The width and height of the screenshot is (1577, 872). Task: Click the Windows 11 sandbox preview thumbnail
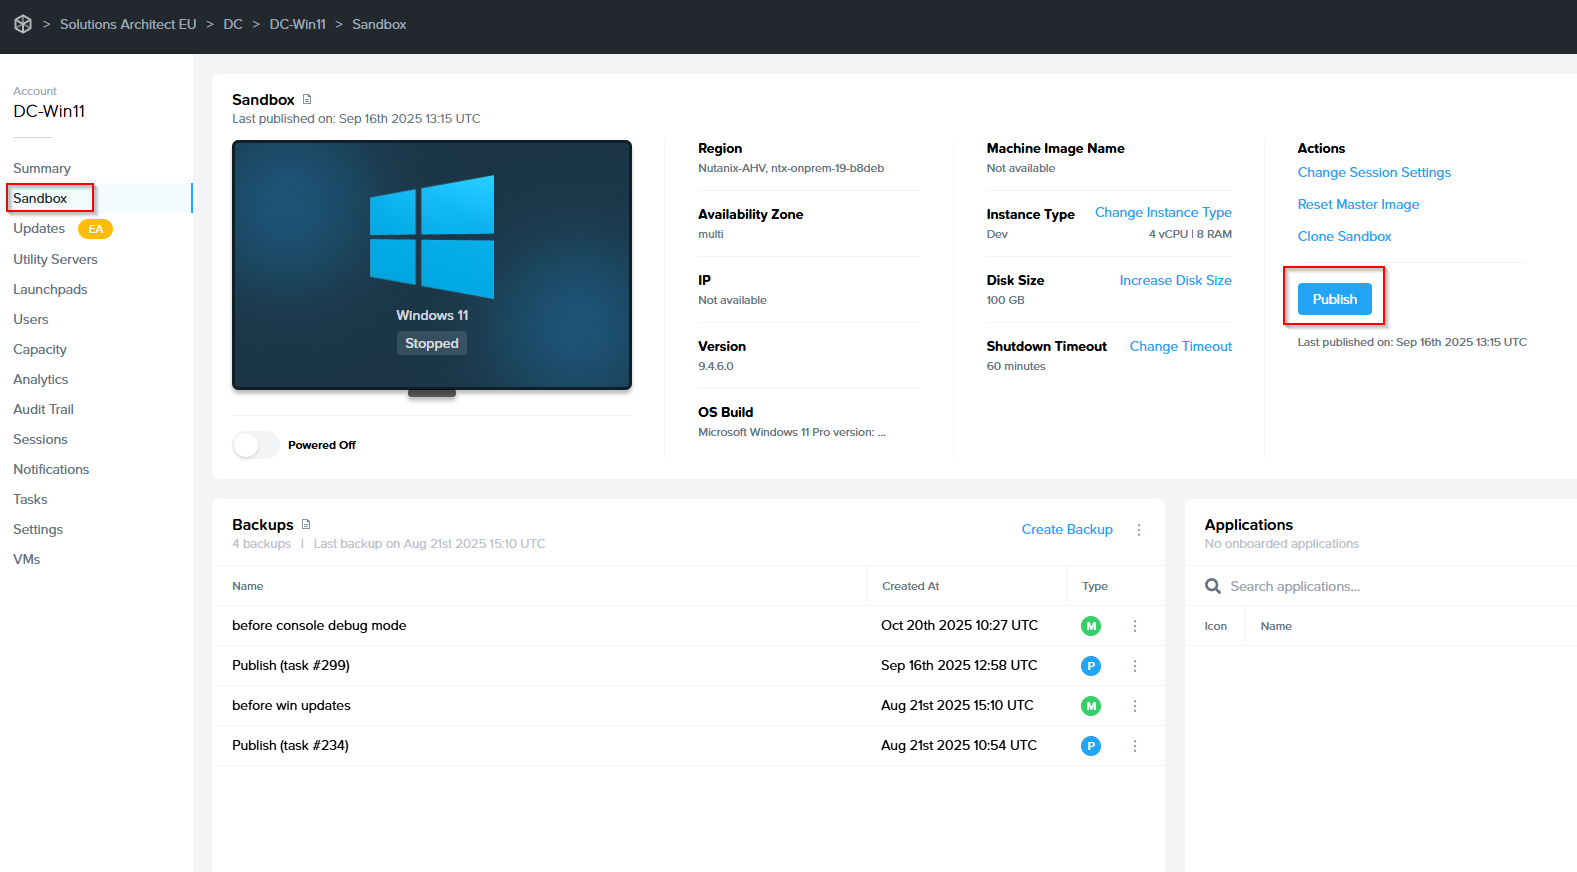coord(432,265)
